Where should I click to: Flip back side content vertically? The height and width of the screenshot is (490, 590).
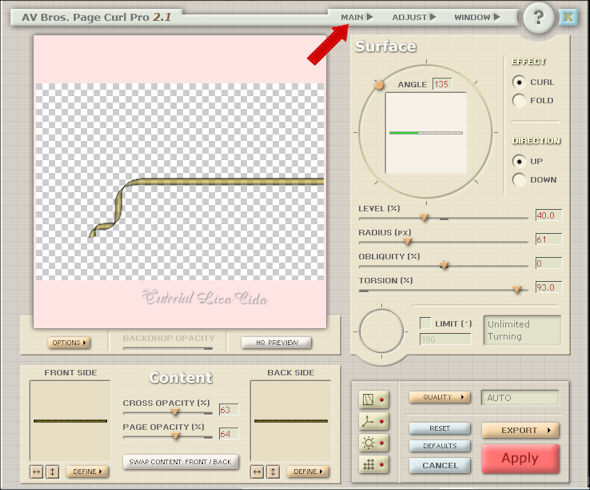pos(273,472)
